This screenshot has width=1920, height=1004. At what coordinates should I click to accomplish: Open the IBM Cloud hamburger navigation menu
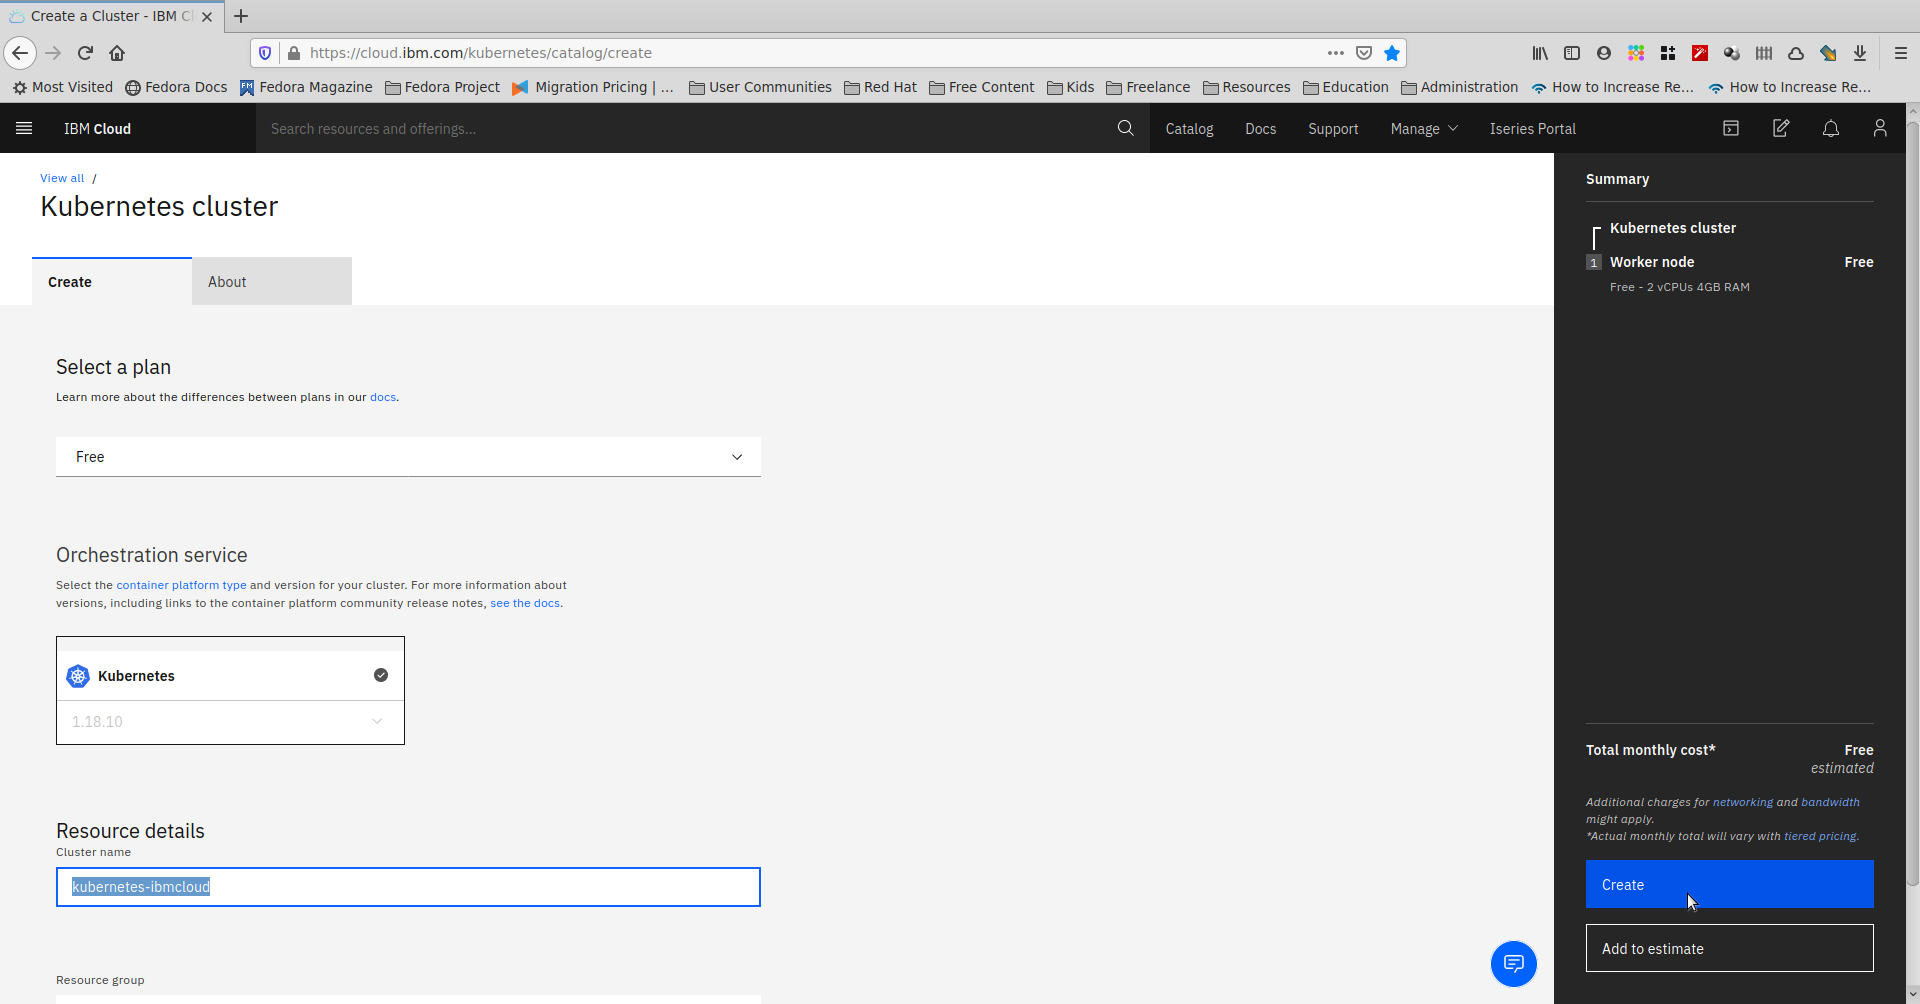pos(24,128)
